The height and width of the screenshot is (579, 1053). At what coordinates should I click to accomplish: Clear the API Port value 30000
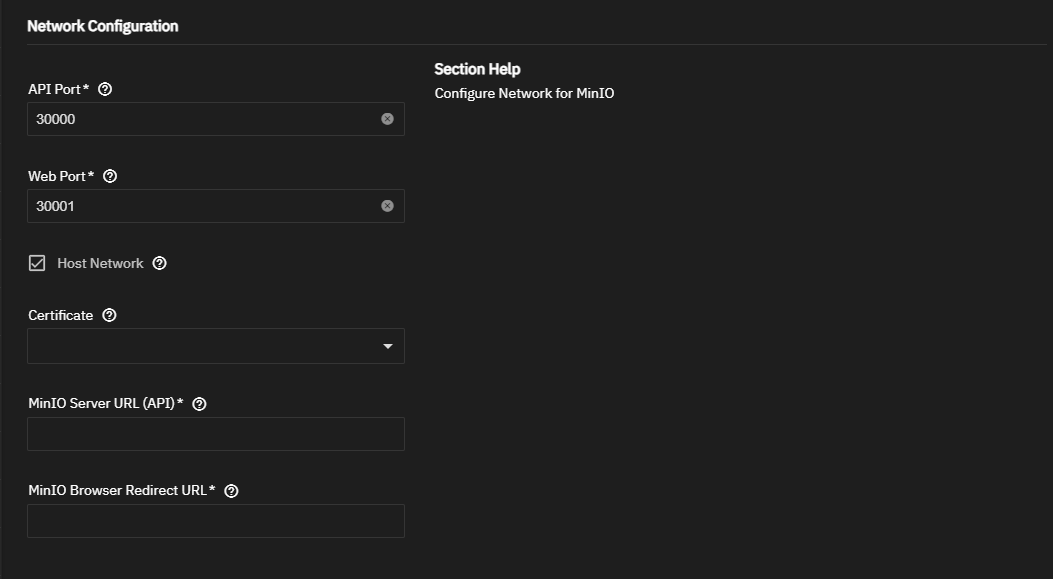click(x=387, y=119)
